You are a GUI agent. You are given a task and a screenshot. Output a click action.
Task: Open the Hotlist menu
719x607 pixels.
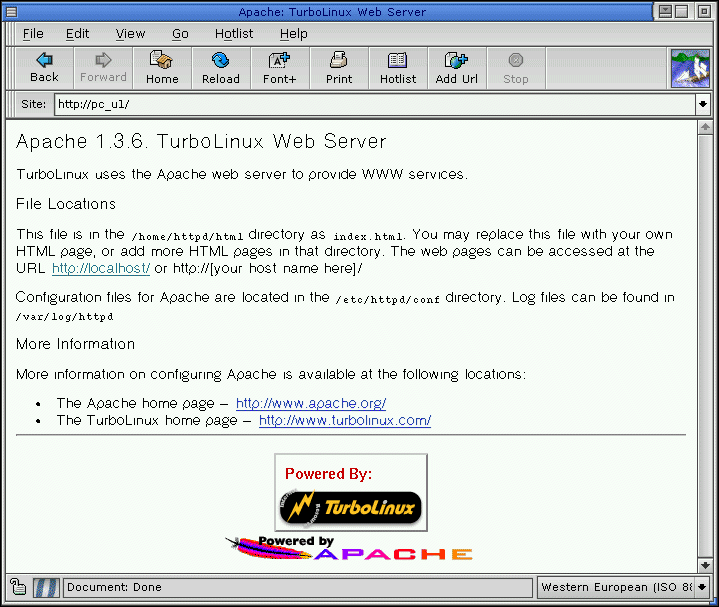(x=234, y=34)
